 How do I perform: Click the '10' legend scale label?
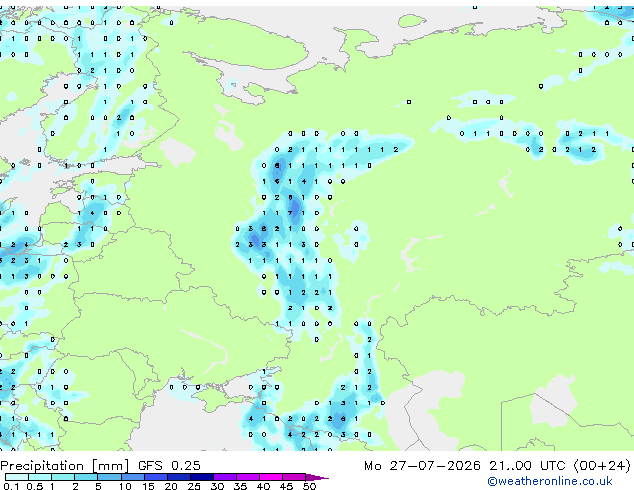(x=125, y=486)
